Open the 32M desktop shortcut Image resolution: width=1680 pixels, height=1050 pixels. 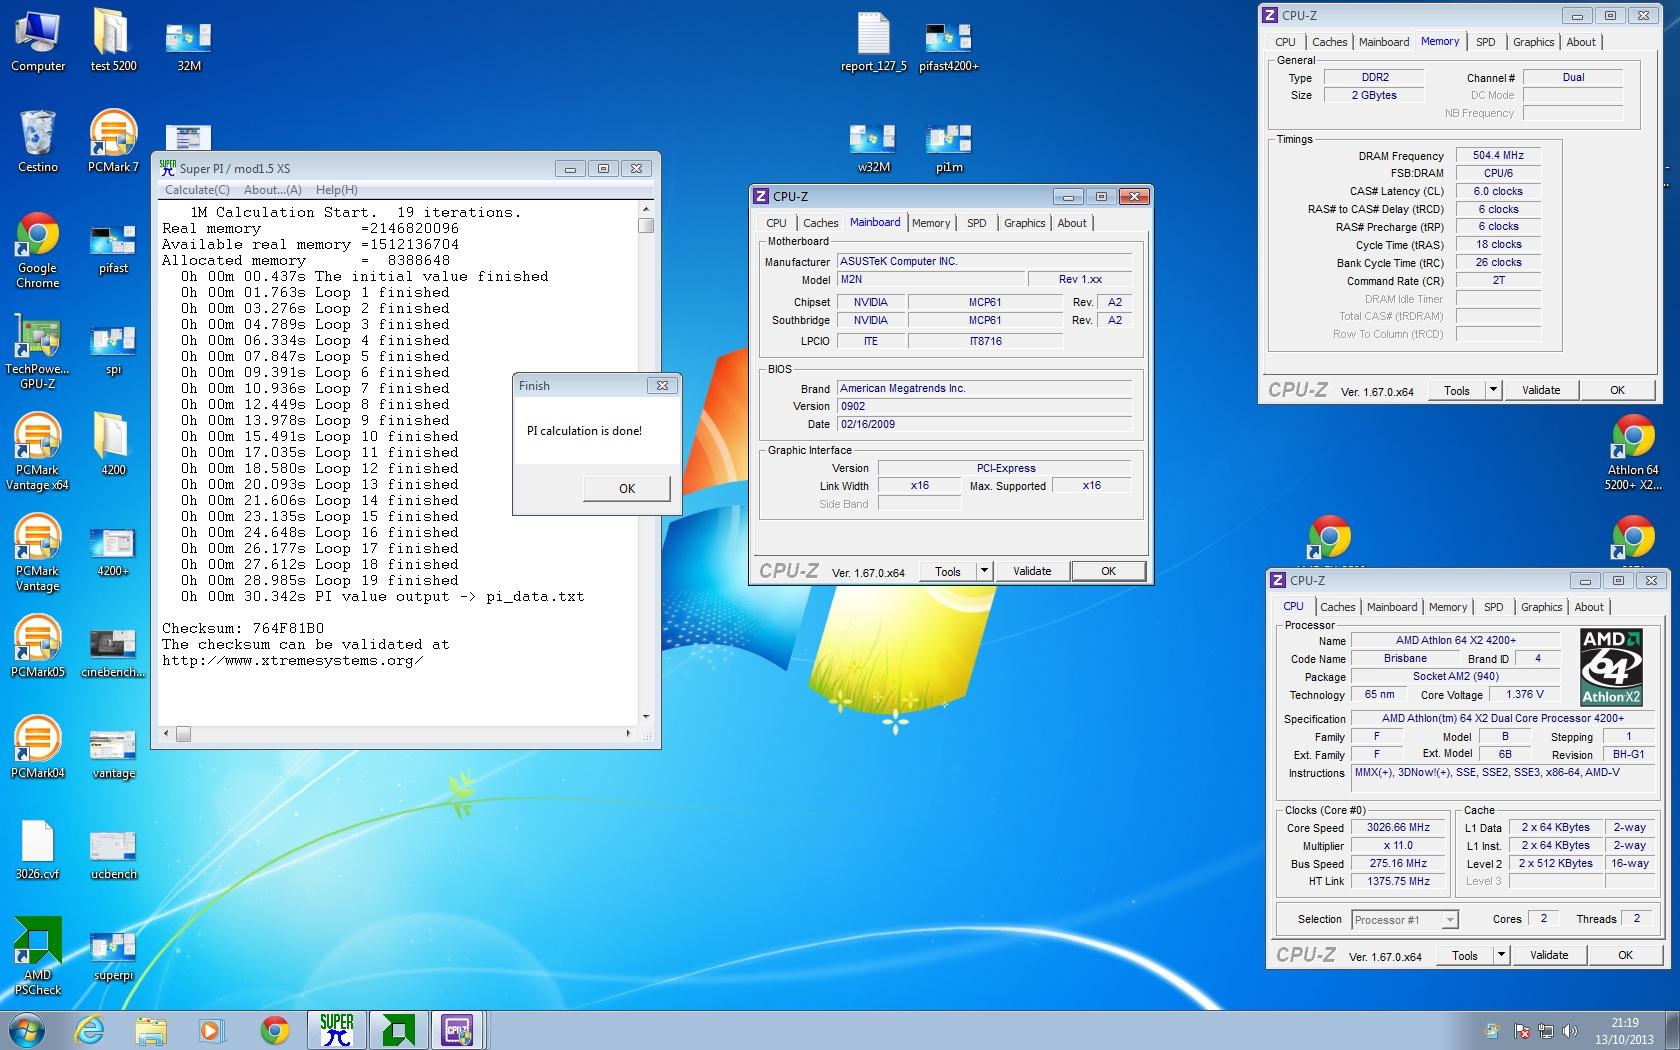[188, 46]
